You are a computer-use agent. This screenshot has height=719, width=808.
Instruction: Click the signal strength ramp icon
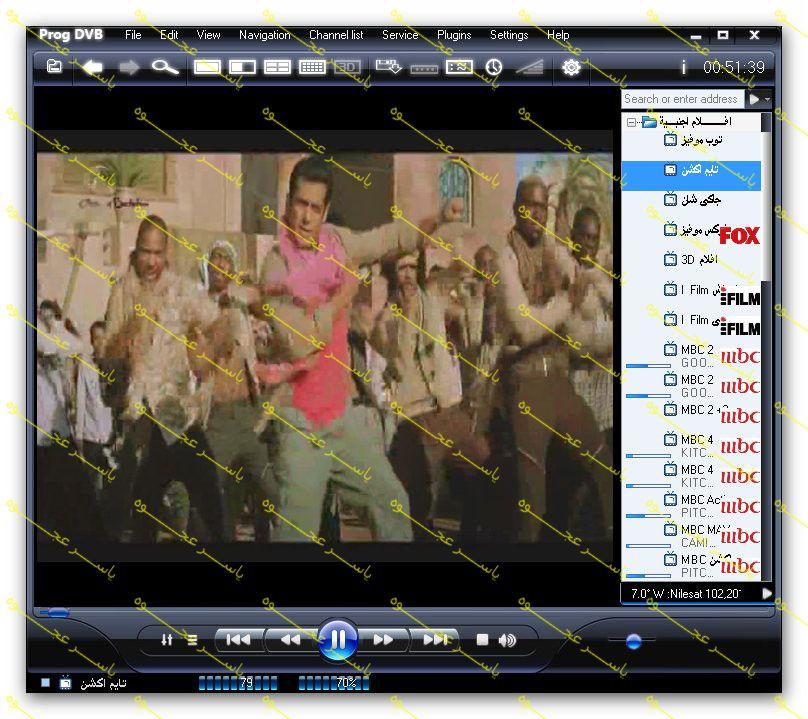pos(529,67)
